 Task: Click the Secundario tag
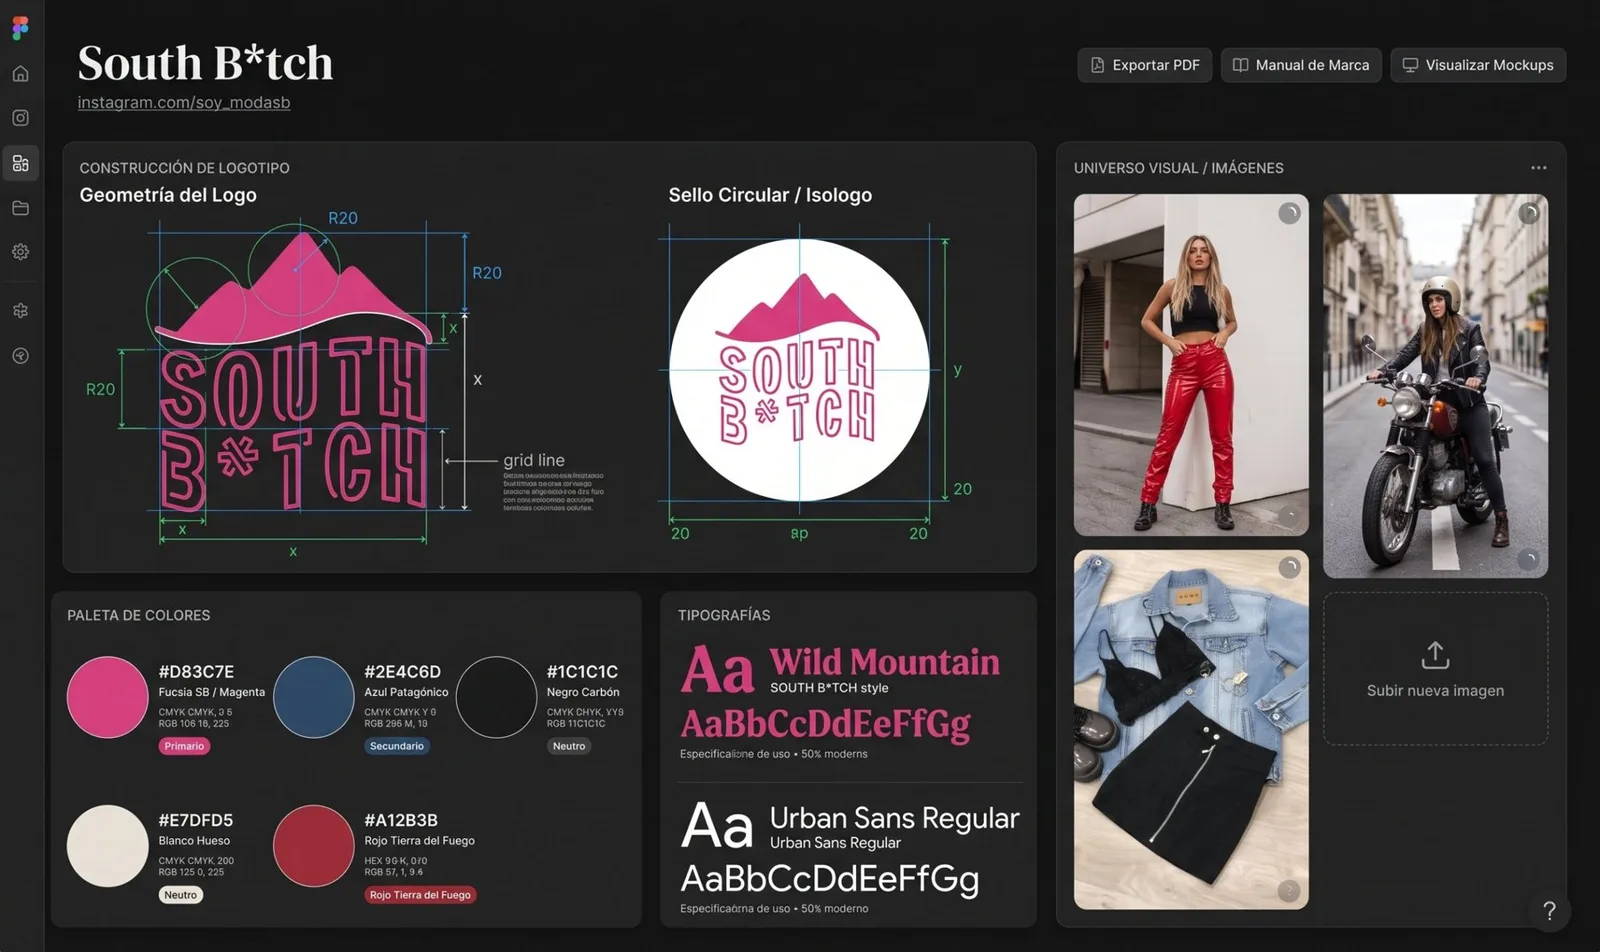point(397,746)
